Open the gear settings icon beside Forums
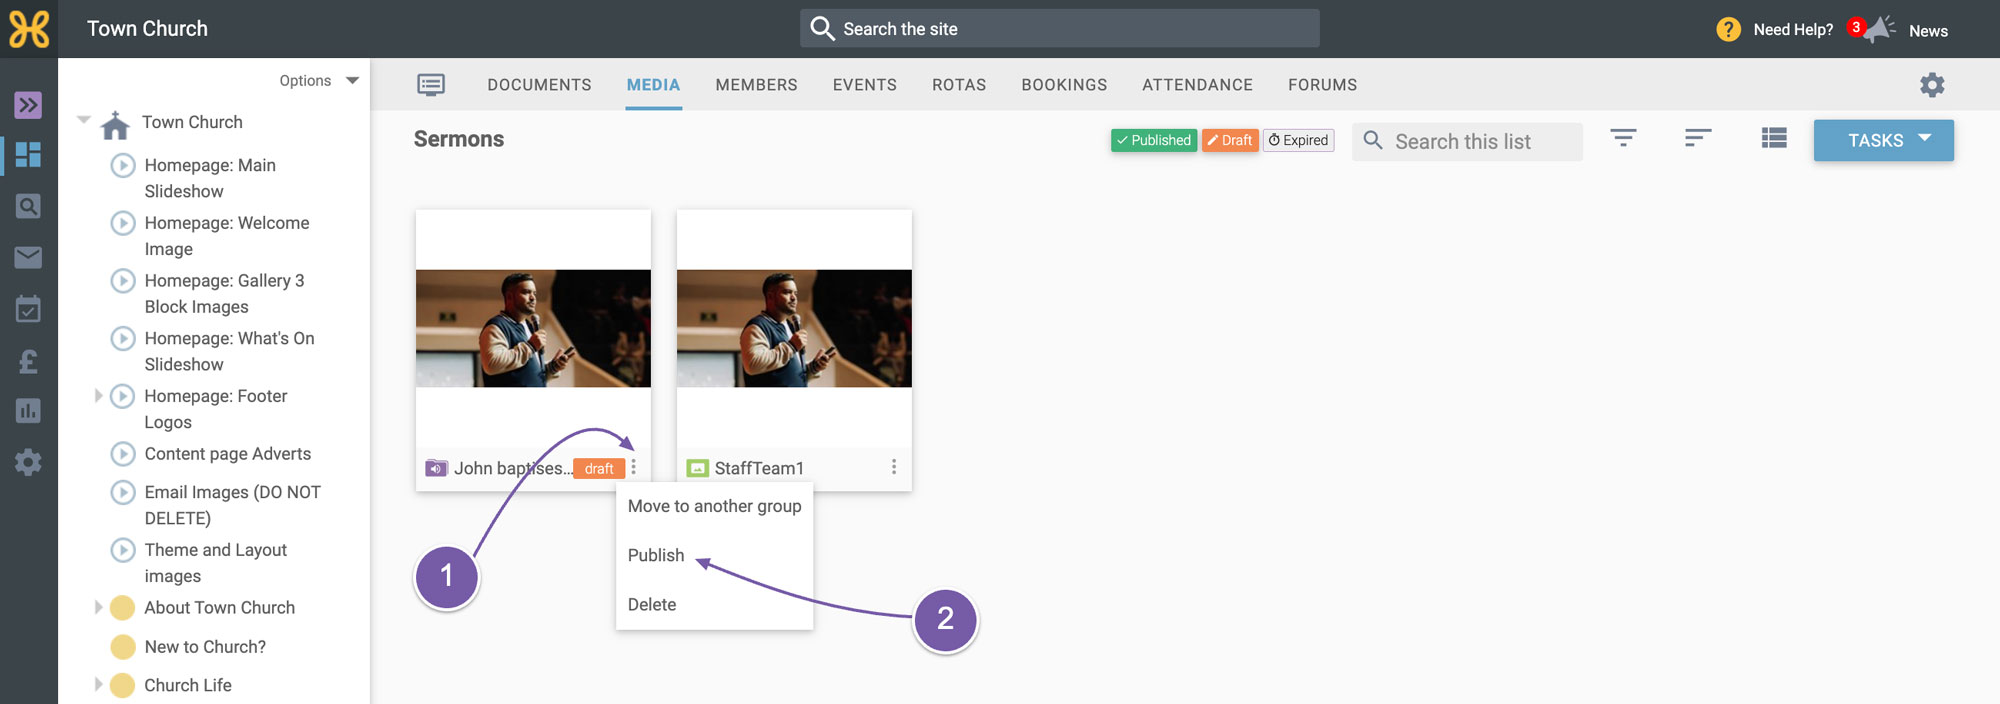The width and height of the screenshot is (2000, 704). pyautogui.click(x=1932, y=85)
